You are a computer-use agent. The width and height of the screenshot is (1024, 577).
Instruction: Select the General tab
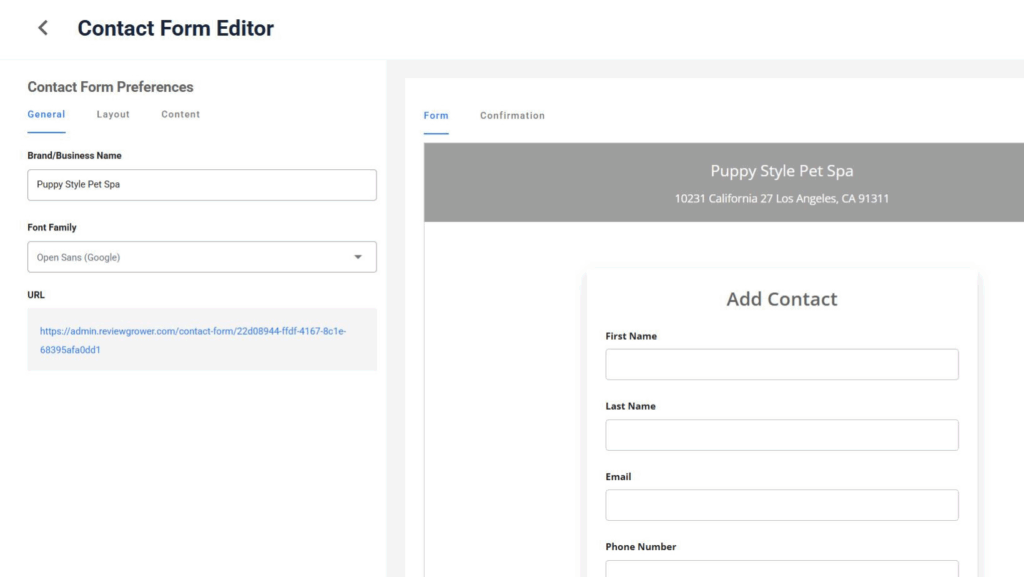coord(46,114)
